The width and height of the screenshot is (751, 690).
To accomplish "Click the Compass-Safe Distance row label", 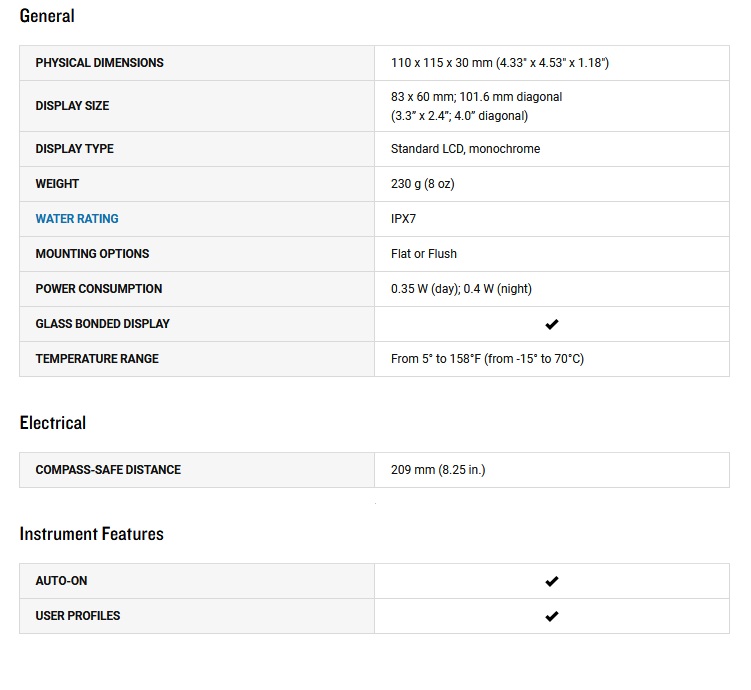I will (108, 470).
